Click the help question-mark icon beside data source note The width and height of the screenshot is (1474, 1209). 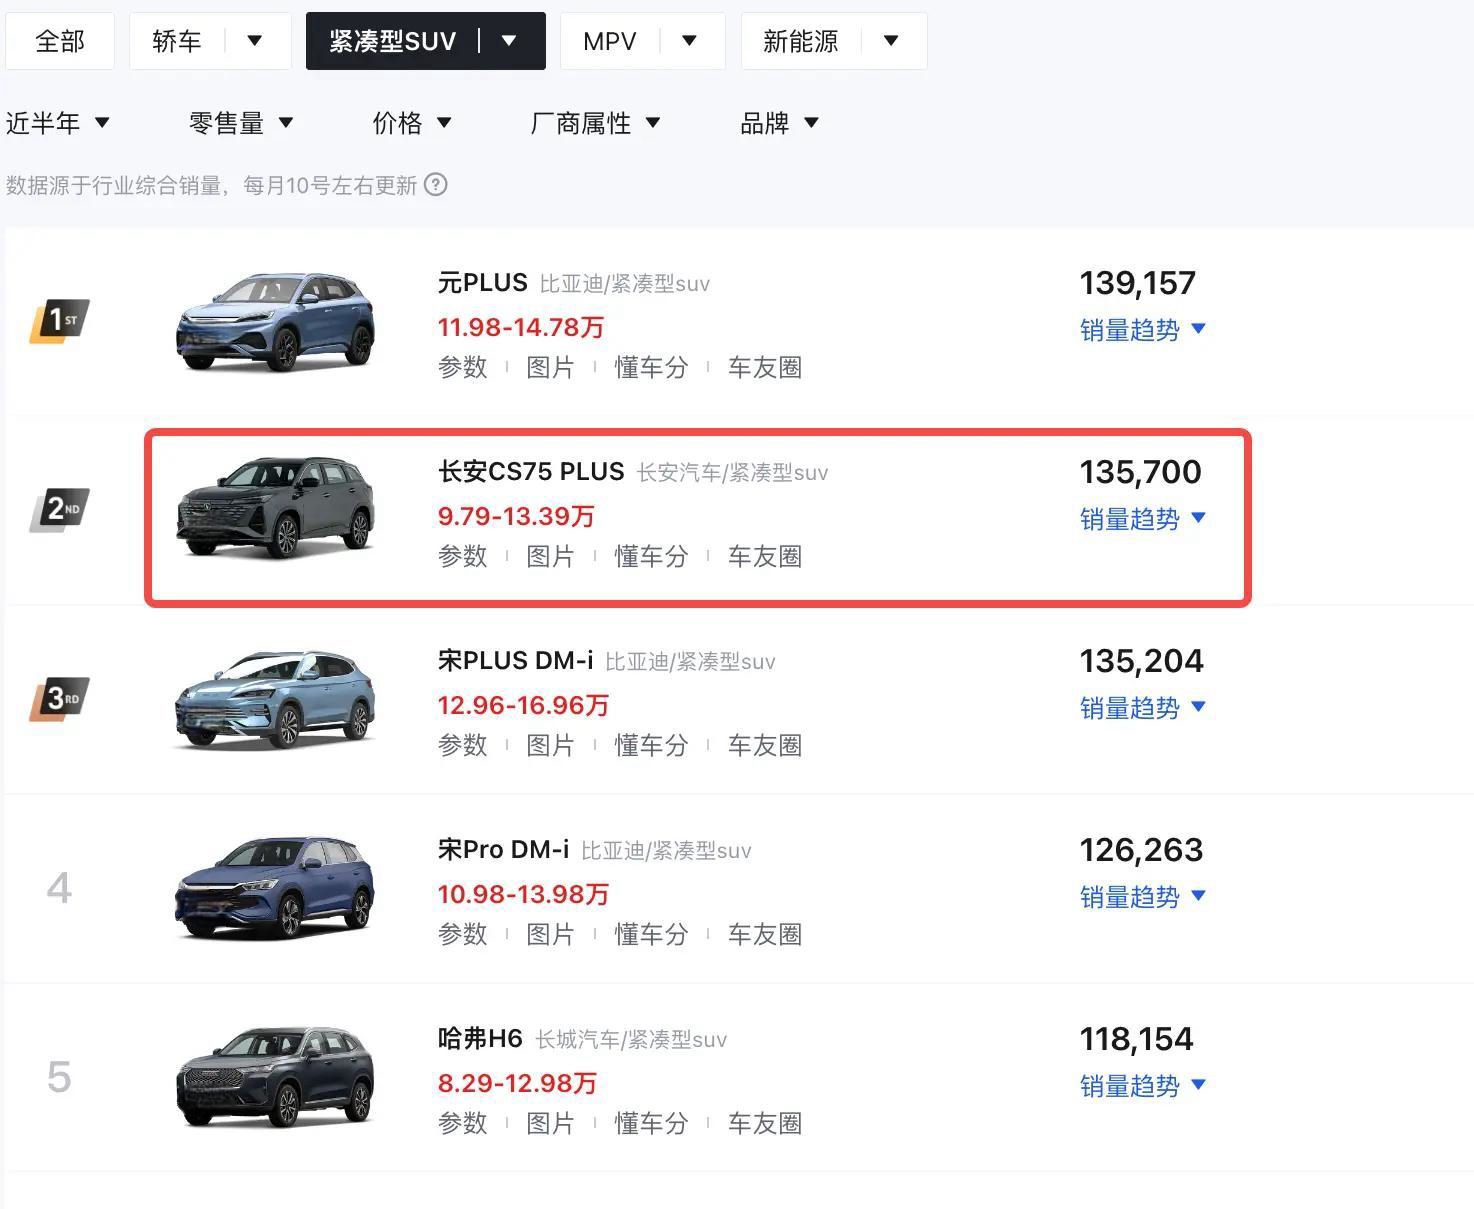click(x=436, y=185)
